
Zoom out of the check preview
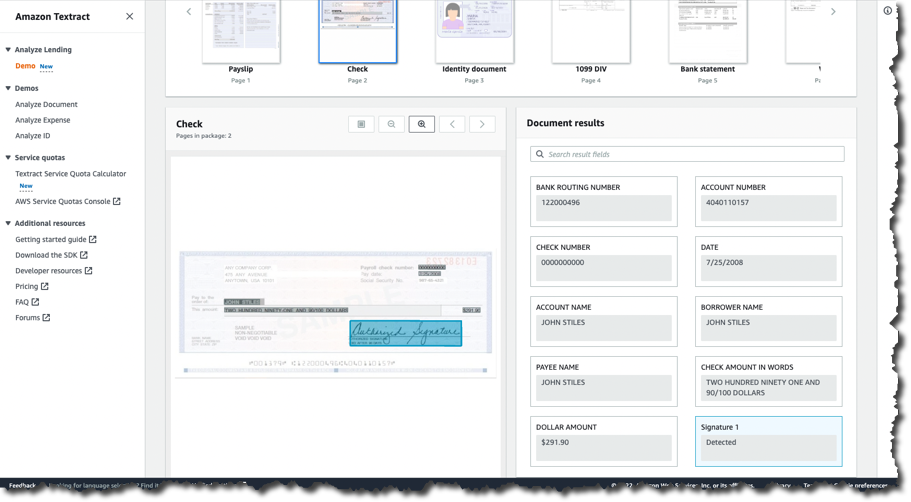[391, 125]
